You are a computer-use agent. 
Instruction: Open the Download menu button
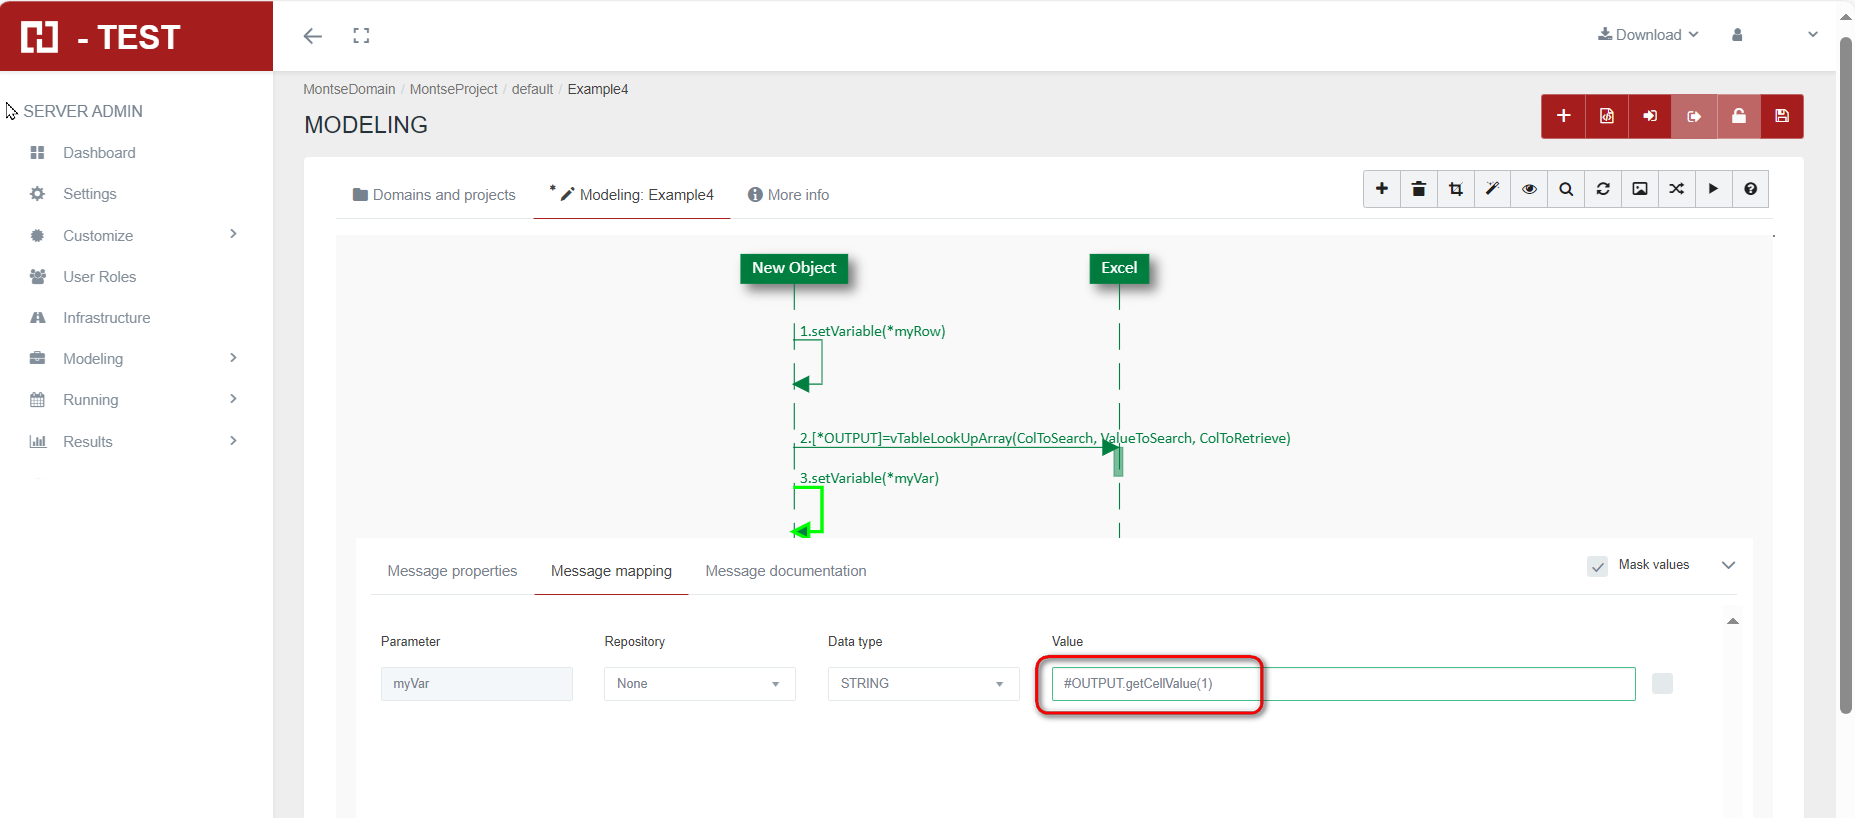[x=1648, y=35]
